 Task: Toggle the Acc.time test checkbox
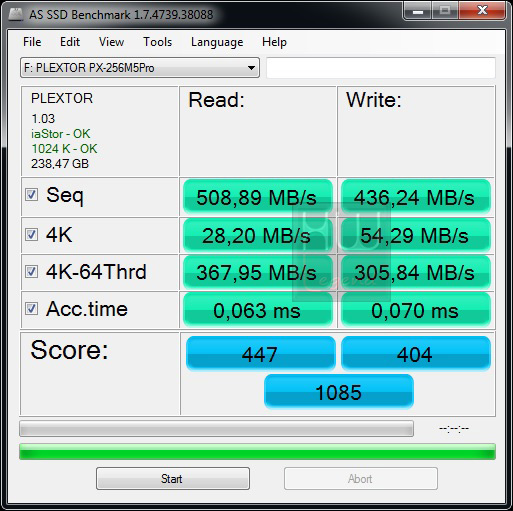coord(31,309)
